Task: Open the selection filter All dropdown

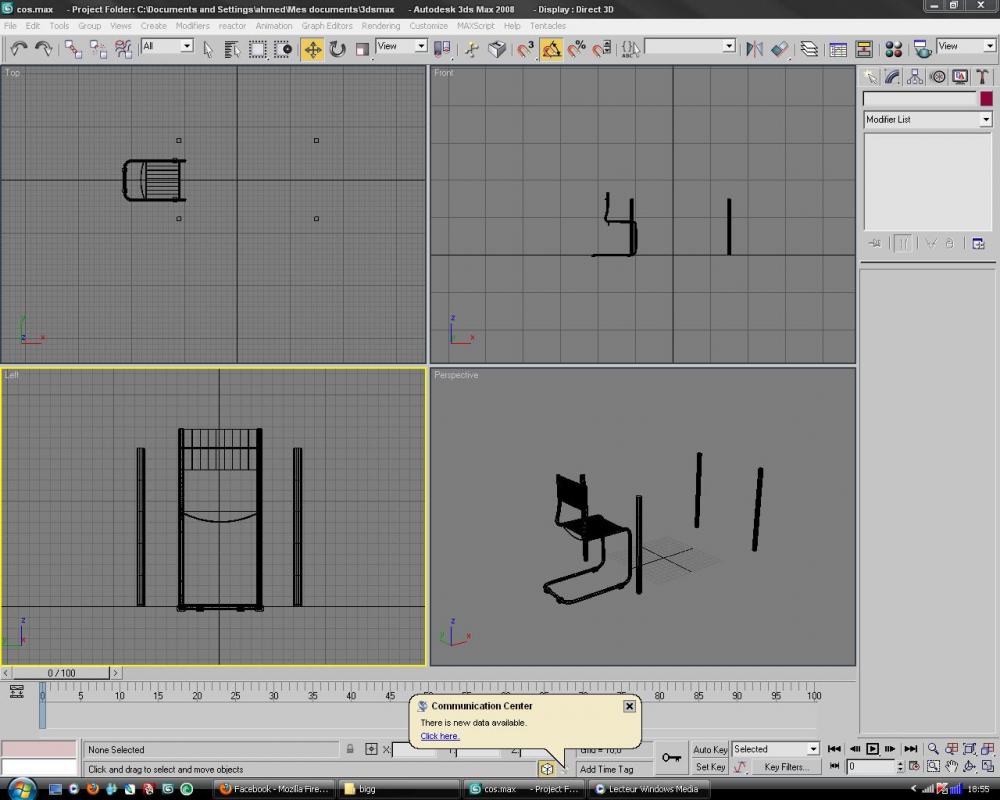Action: pyautogui.click(x=167, y=46)
